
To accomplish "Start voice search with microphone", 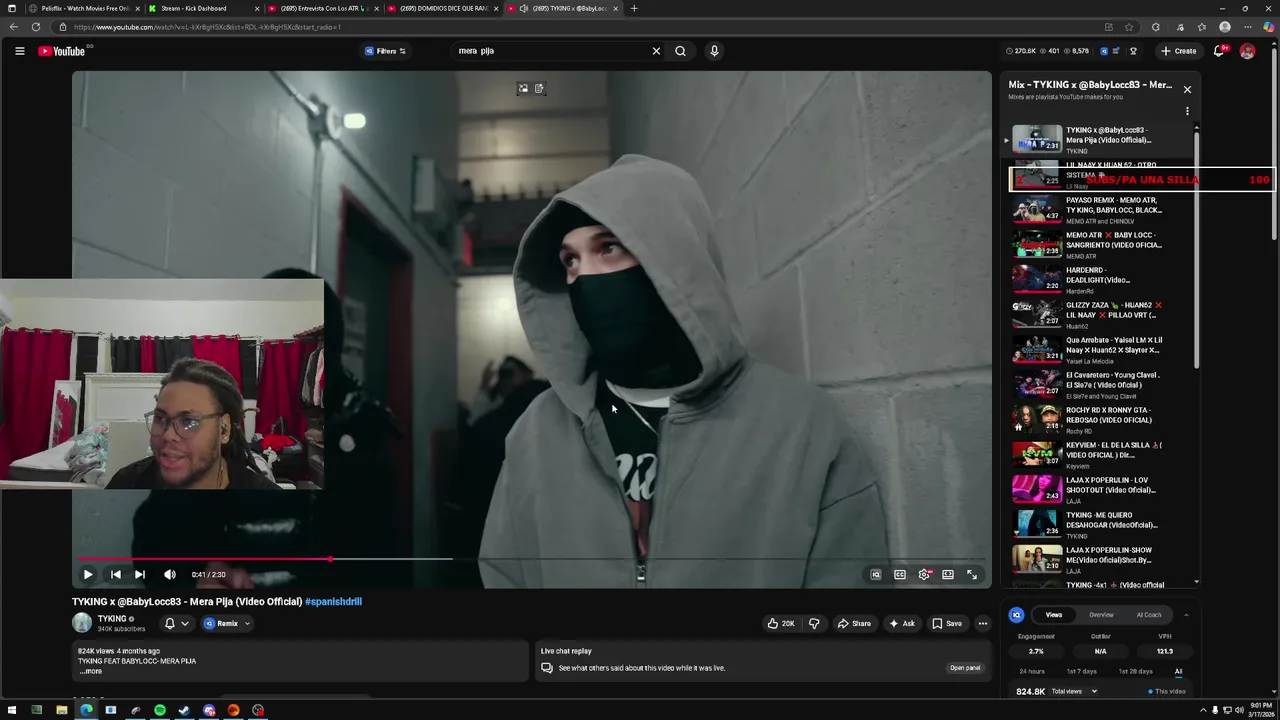I will pos(714,51).
